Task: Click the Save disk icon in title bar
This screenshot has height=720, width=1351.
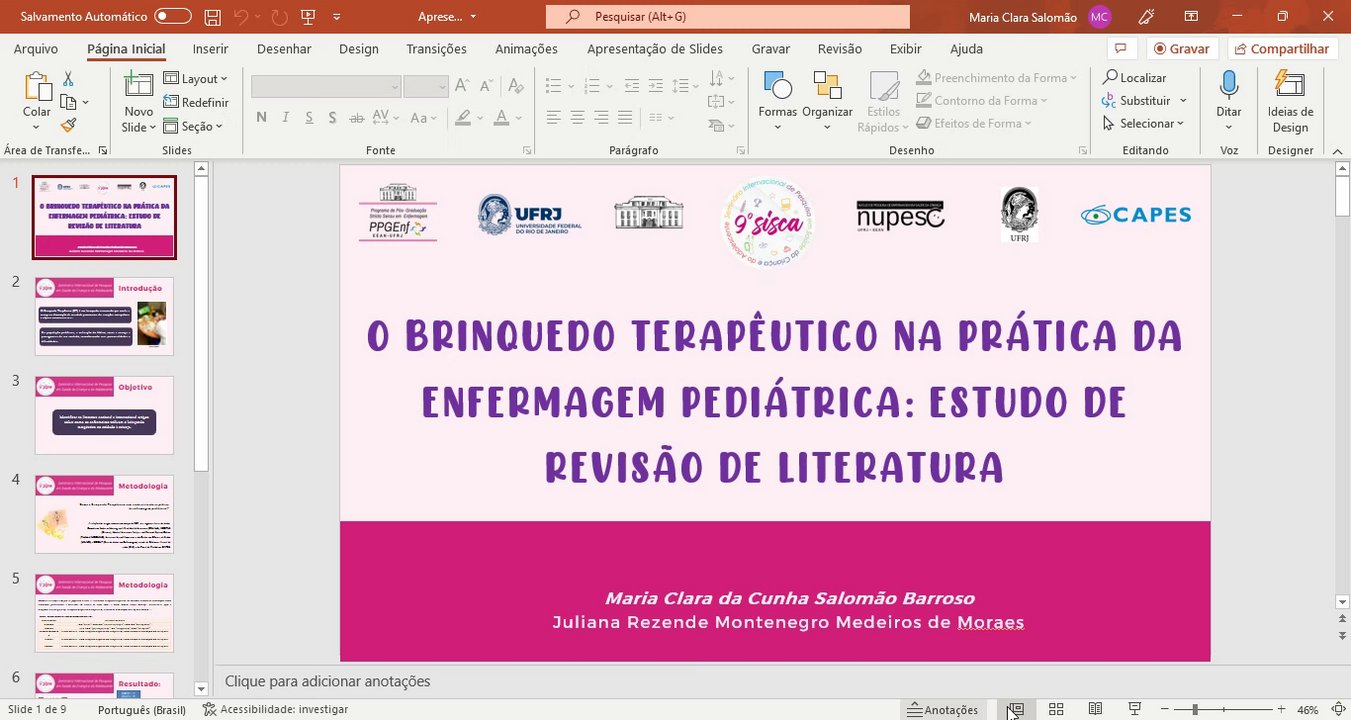Action: coord(212,17)
